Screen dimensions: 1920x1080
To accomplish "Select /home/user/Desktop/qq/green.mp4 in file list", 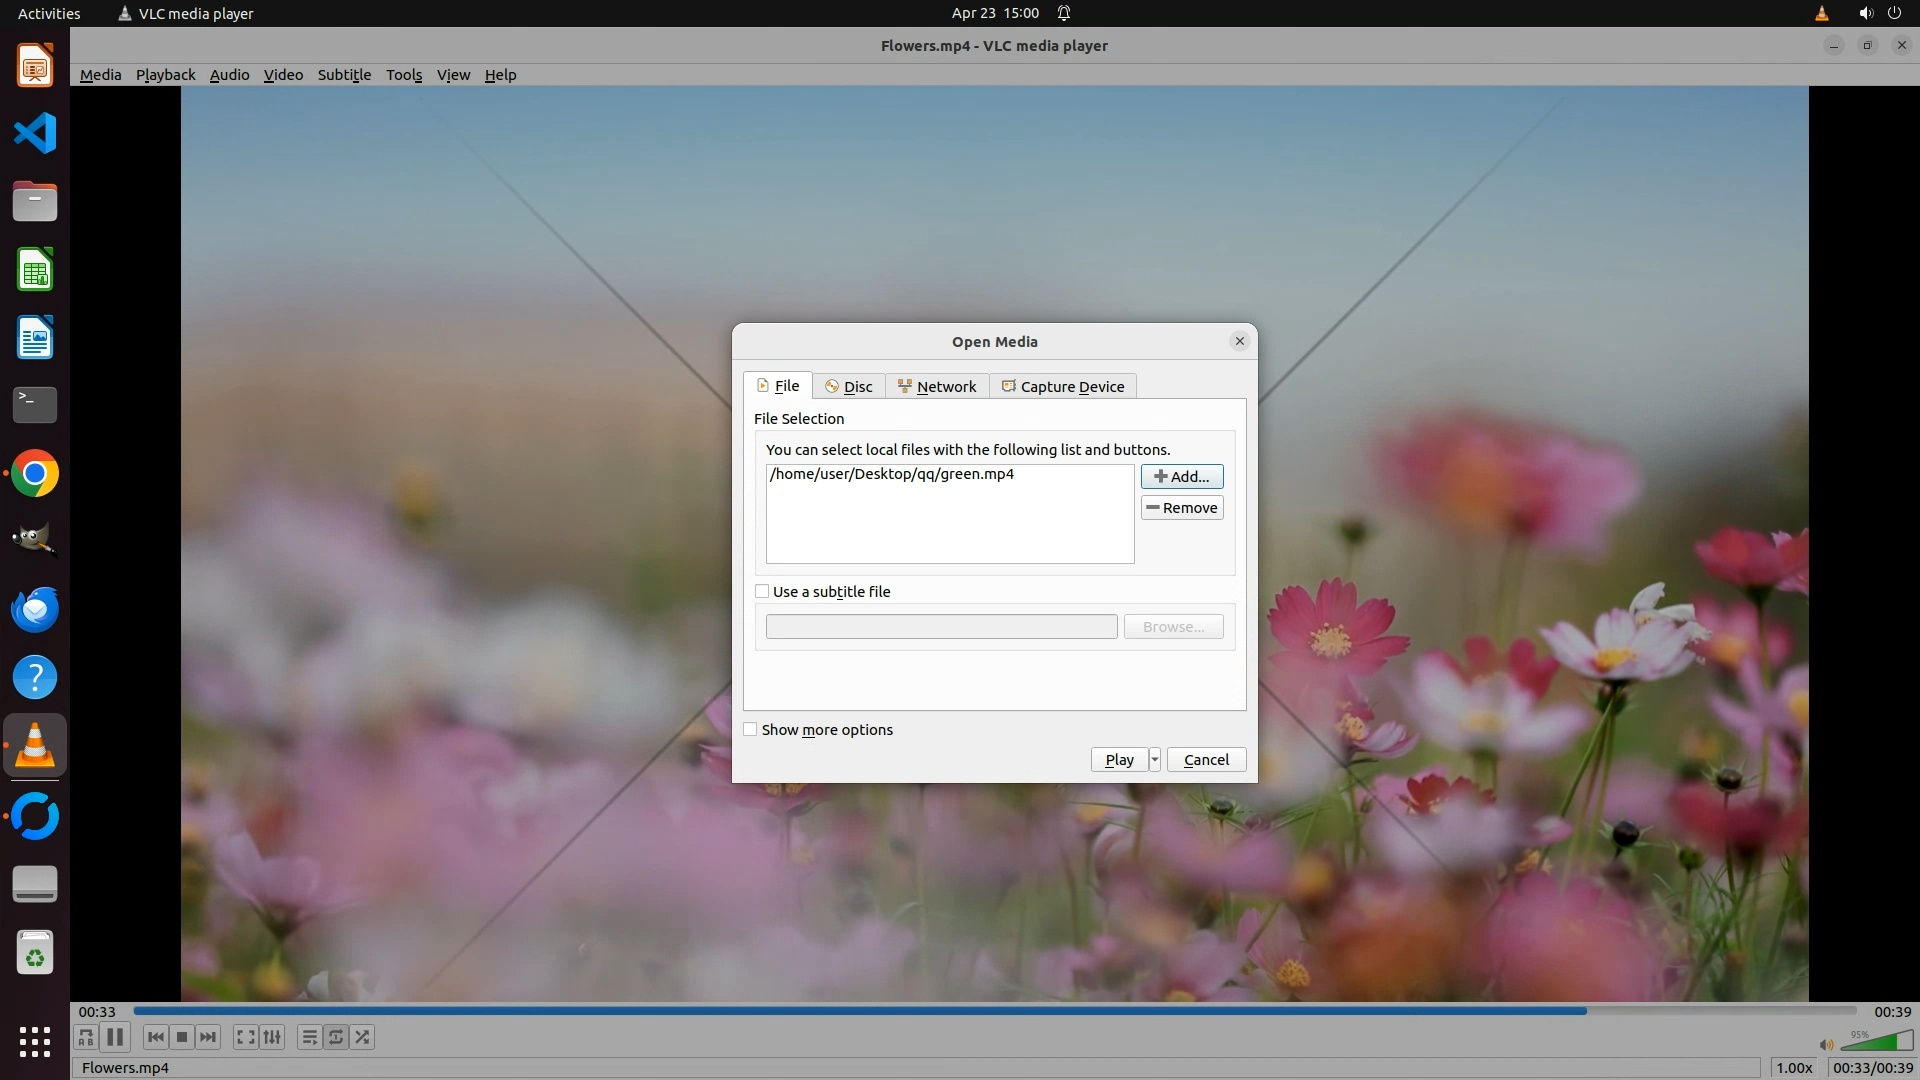I will (x=891, y=474).
